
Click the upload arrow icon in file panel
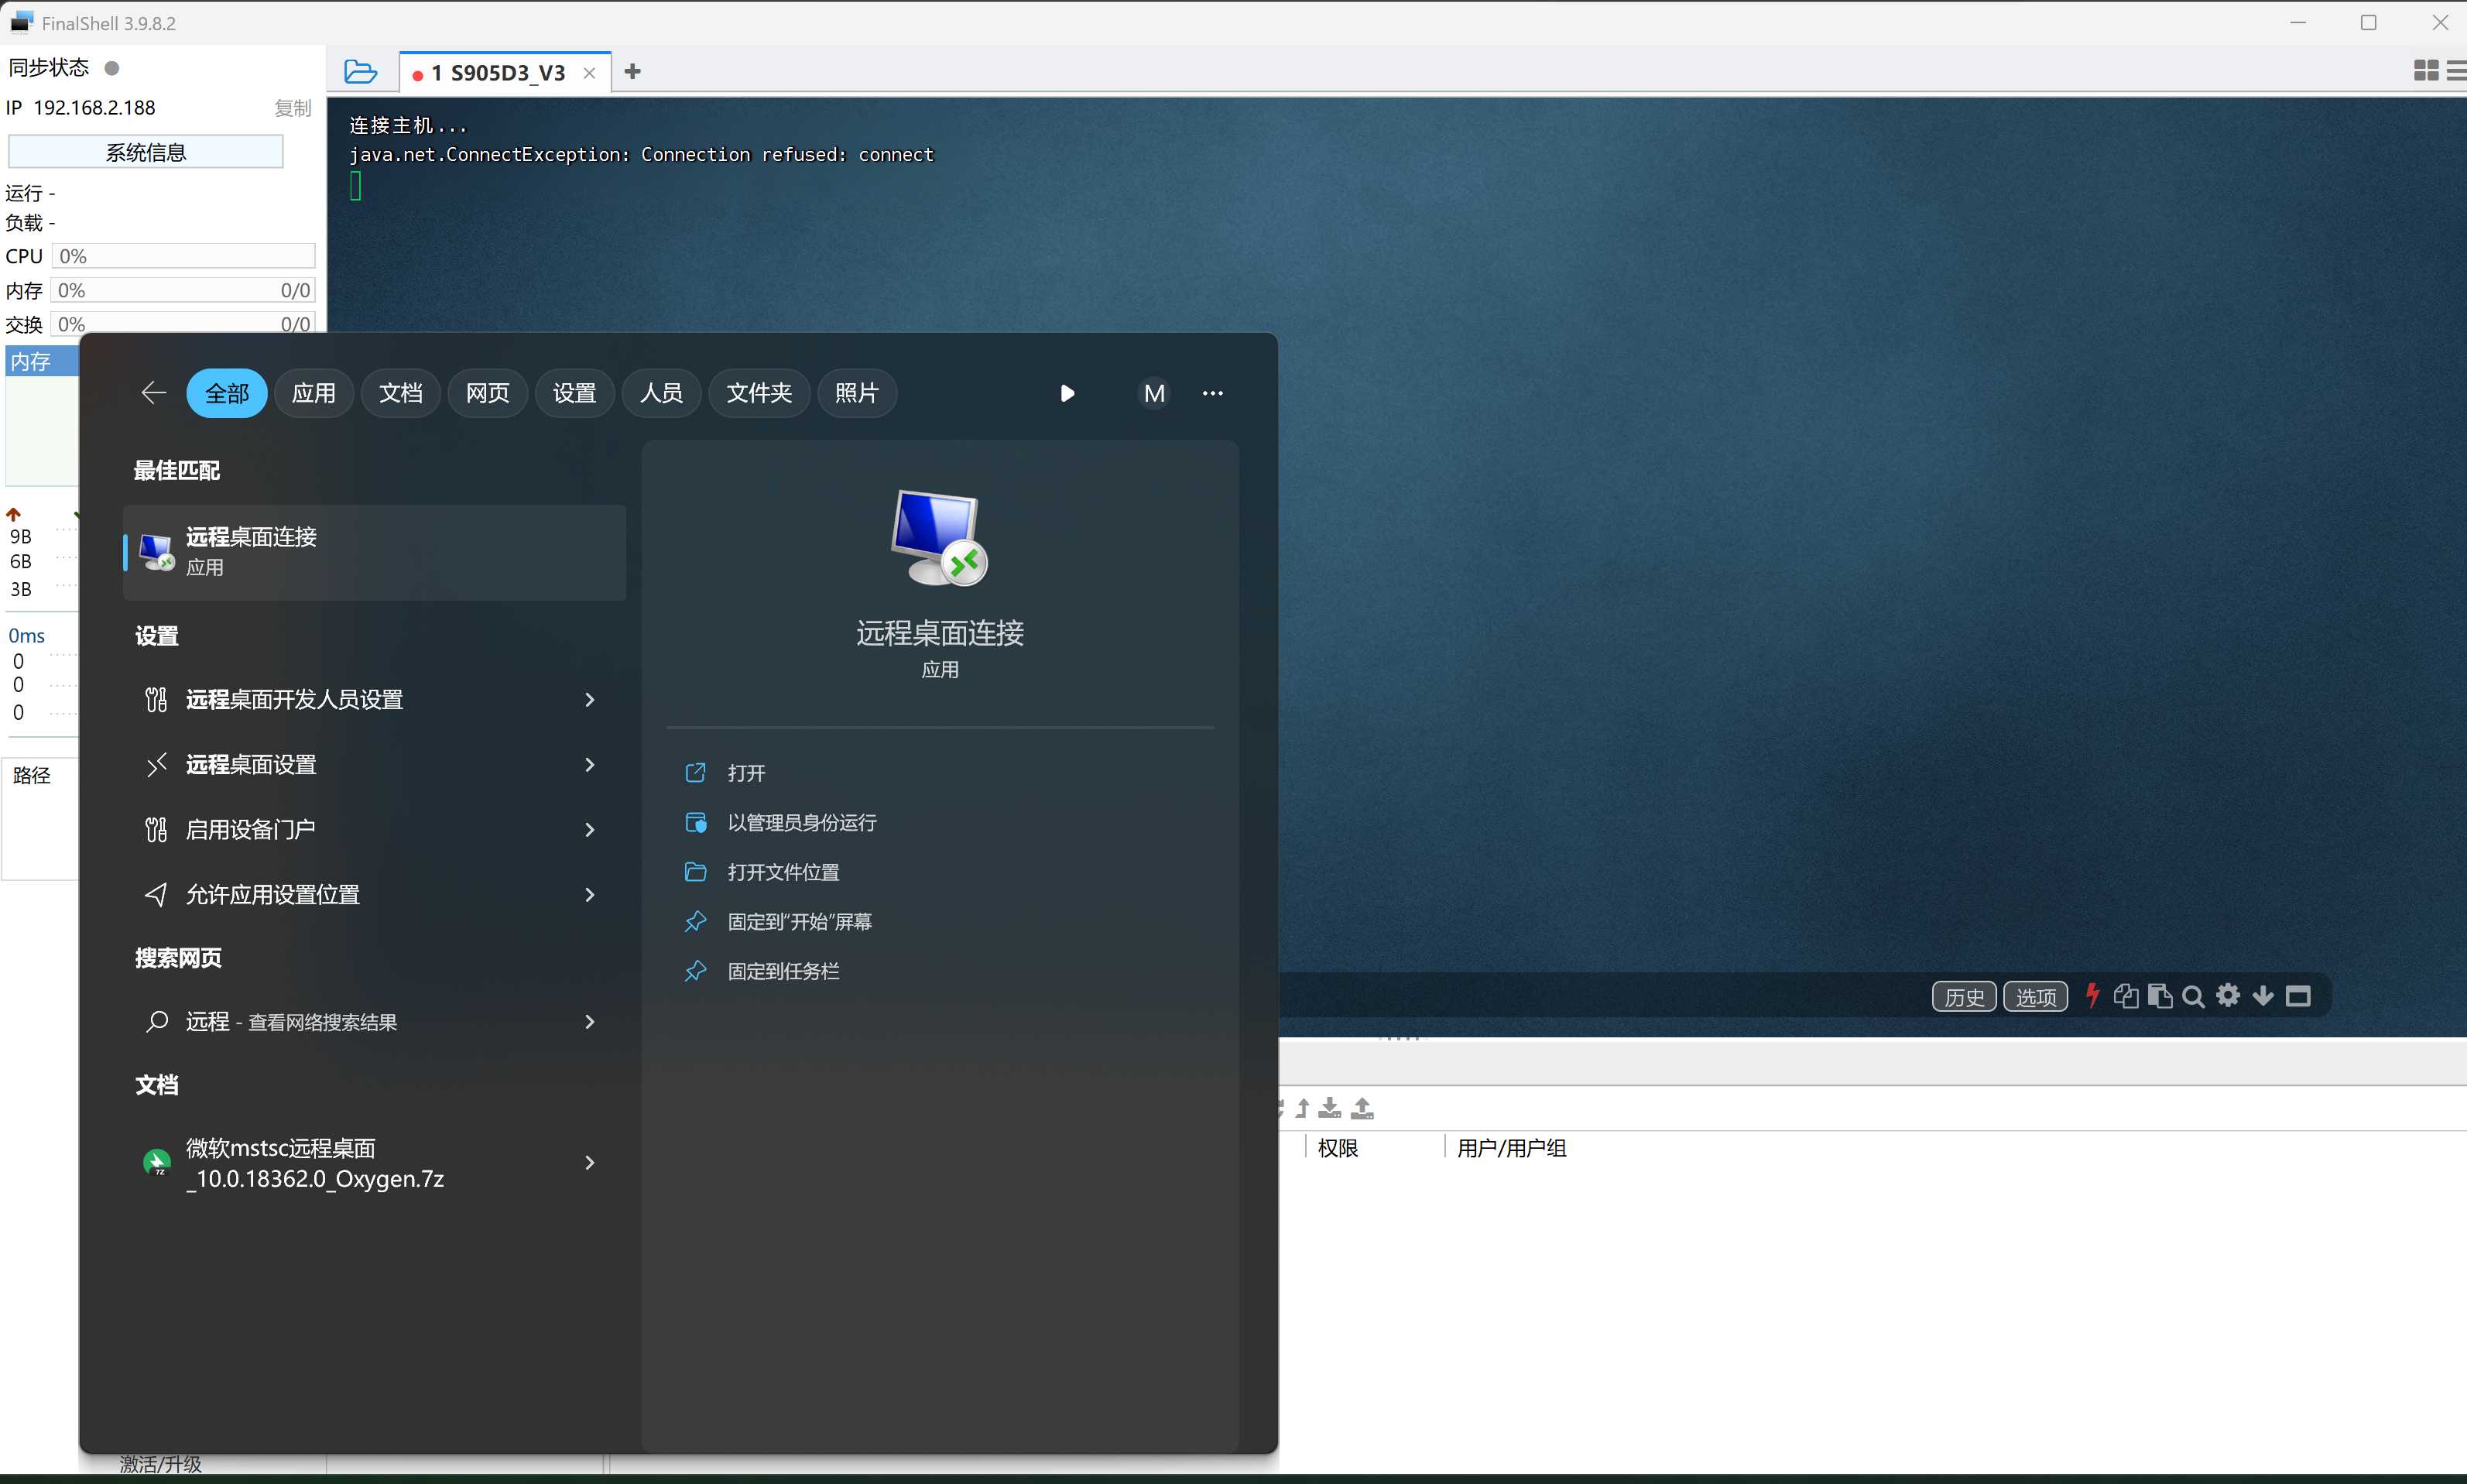[1302, 1108]
